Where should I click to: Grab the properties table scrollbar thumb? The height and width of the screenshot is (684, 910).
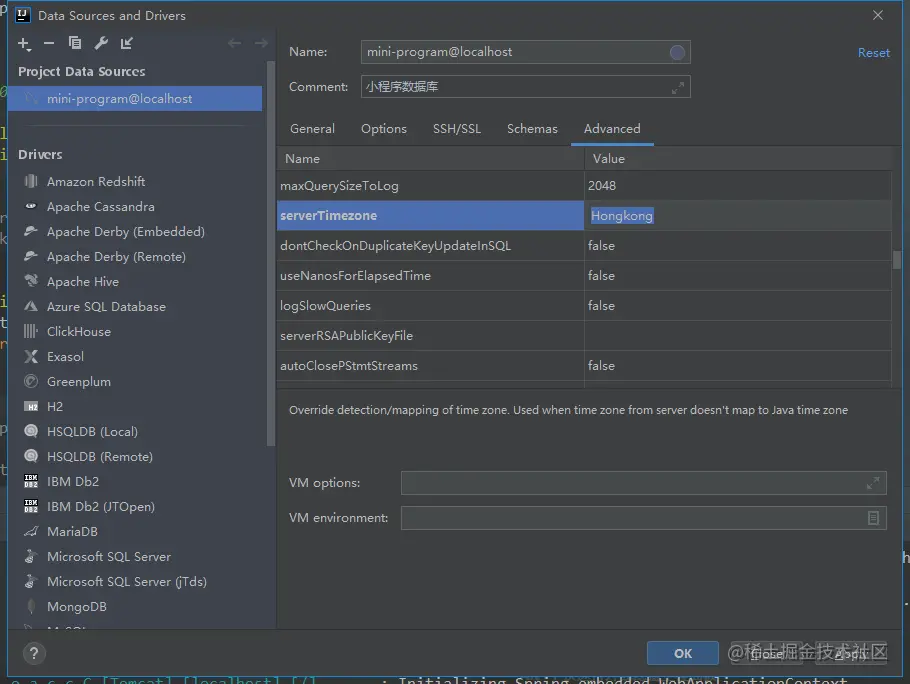(897, 259)
